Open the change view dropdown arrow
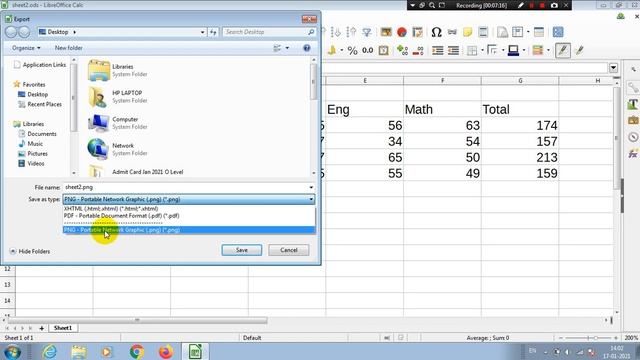The image size is (640, 360). click(x=287, y=48)
